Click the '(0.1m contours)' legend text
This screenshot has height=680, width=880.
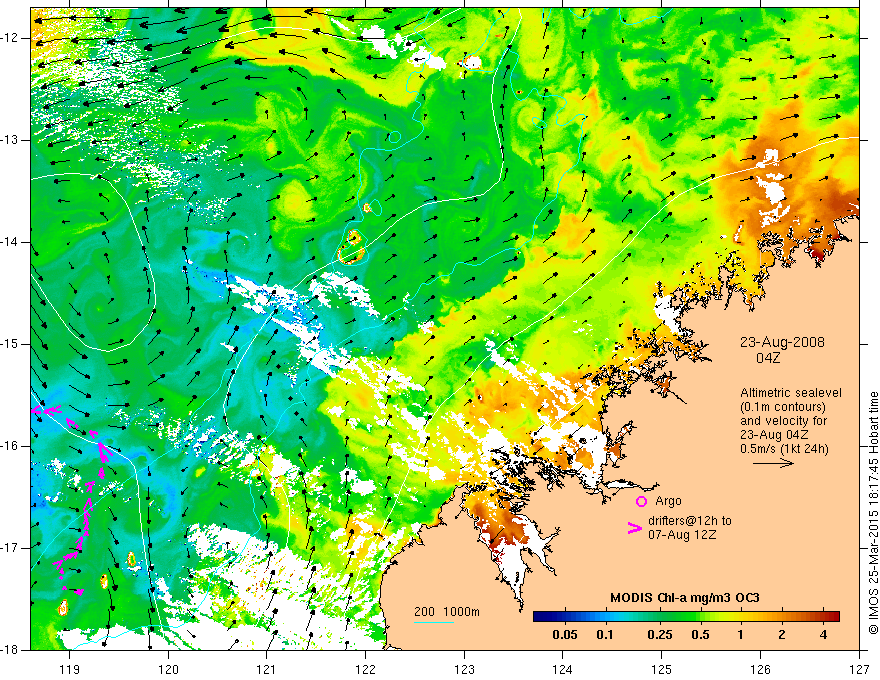(x=783, y=407)
